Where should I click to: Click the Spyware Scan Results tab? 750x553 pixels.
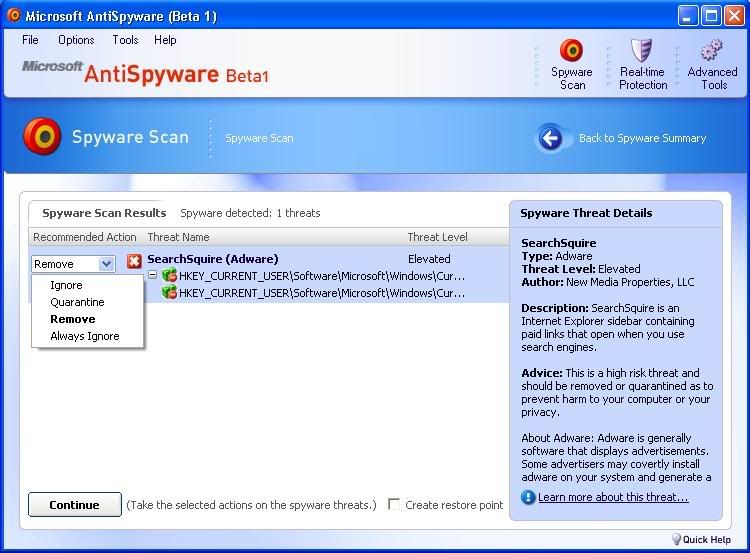(x=104, y=213)
